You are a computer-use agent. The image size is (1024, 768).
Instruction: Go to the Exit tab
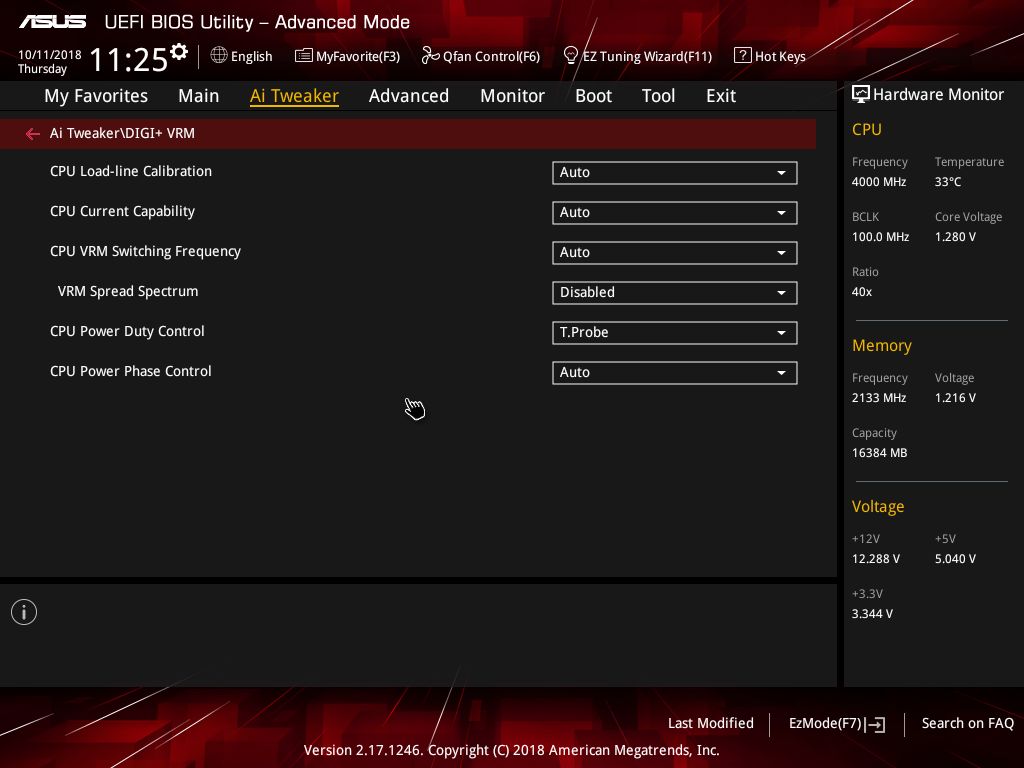[x=721, y=96]
